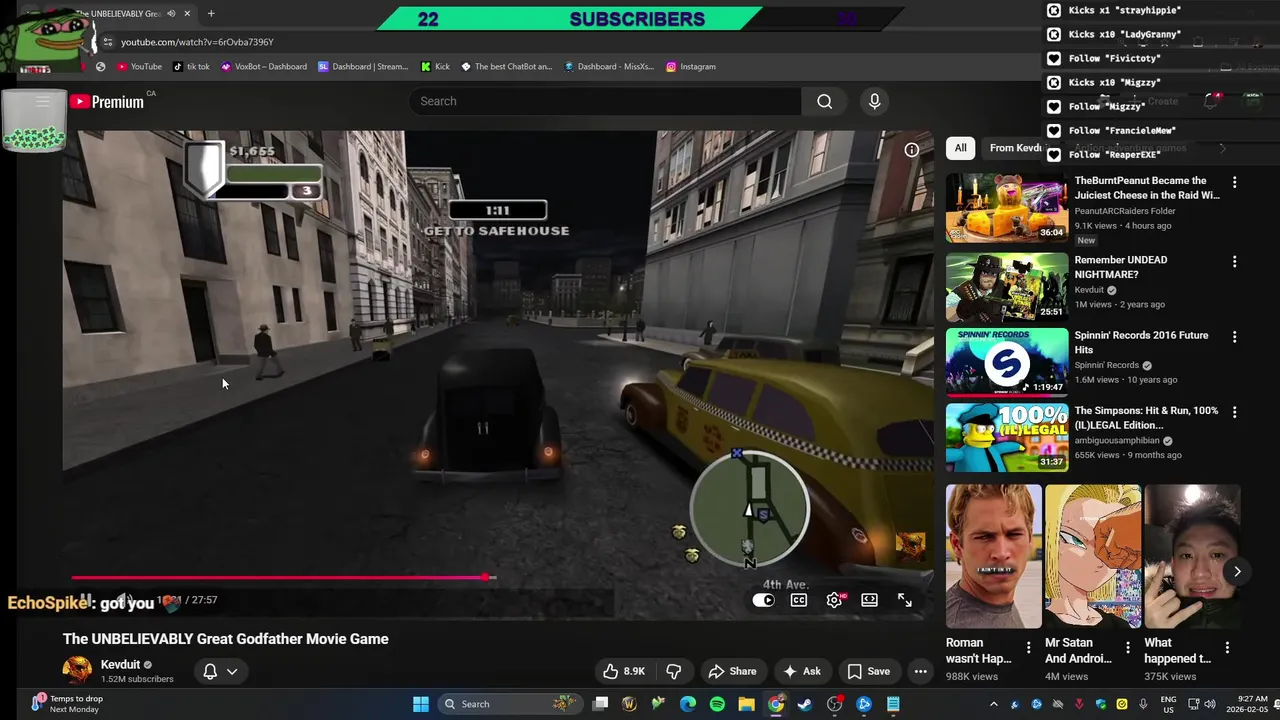Show hidden system tray icons

pos(993,704)
